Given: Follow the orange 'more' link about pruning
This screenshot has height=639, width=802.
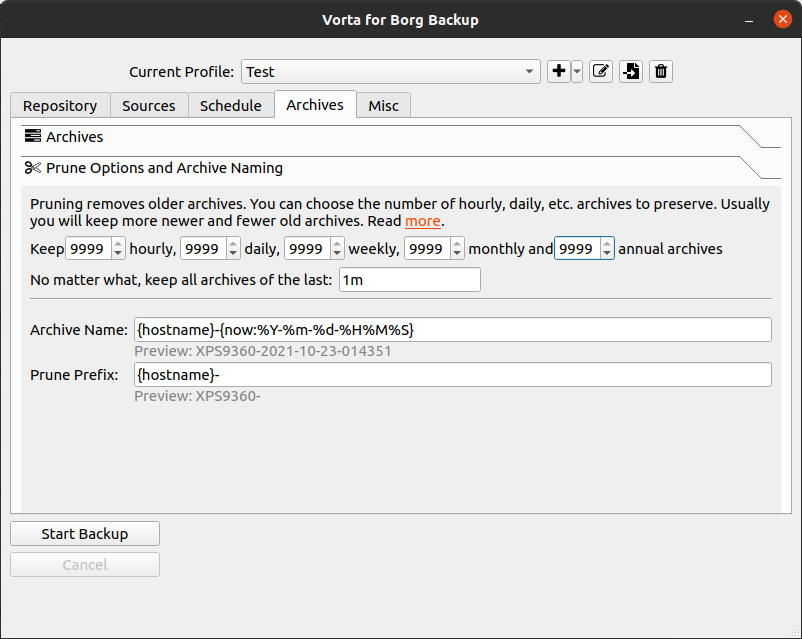Looking at the screenshot, I should click(423, 222).
